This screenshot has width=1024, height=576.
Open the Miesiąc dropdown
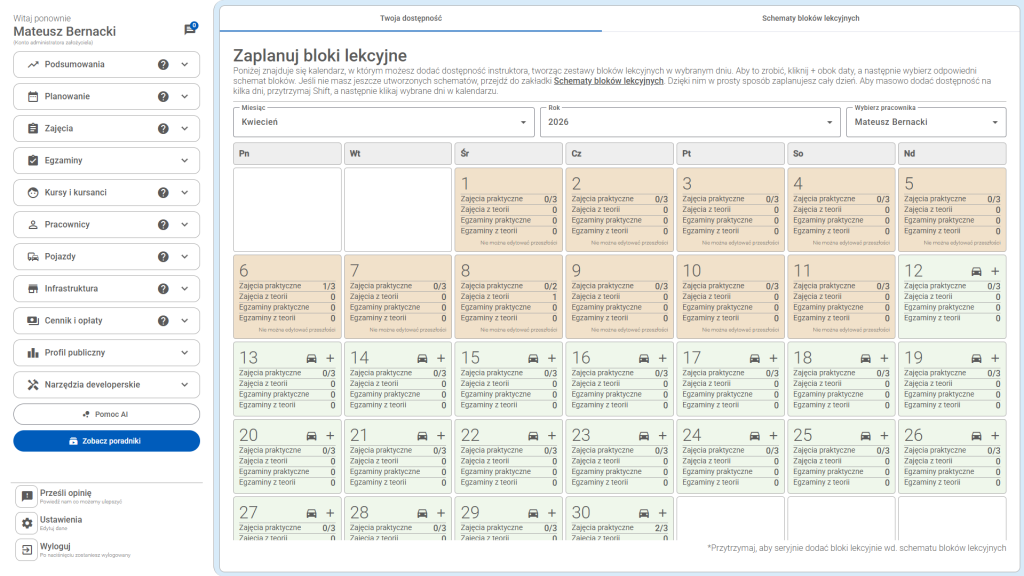[384, 122]
